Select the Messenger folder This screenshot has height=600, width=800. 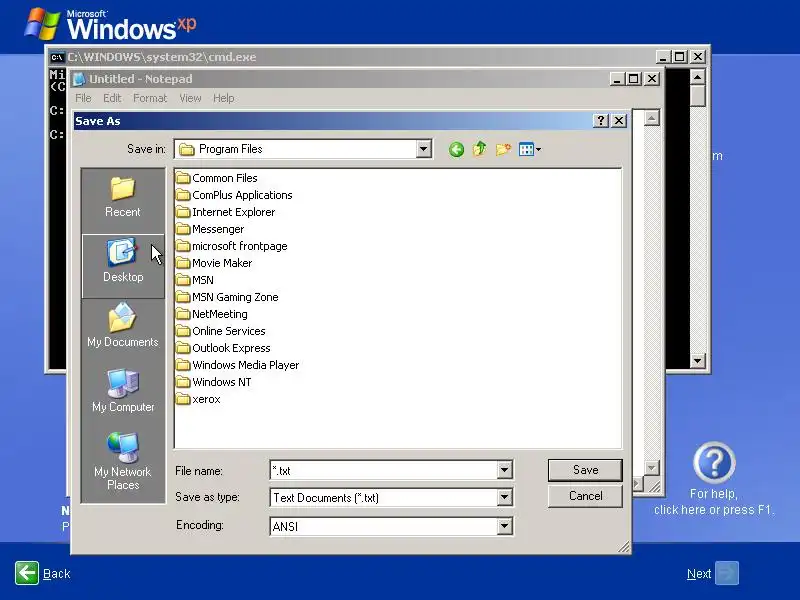click(x=210, y=229)
